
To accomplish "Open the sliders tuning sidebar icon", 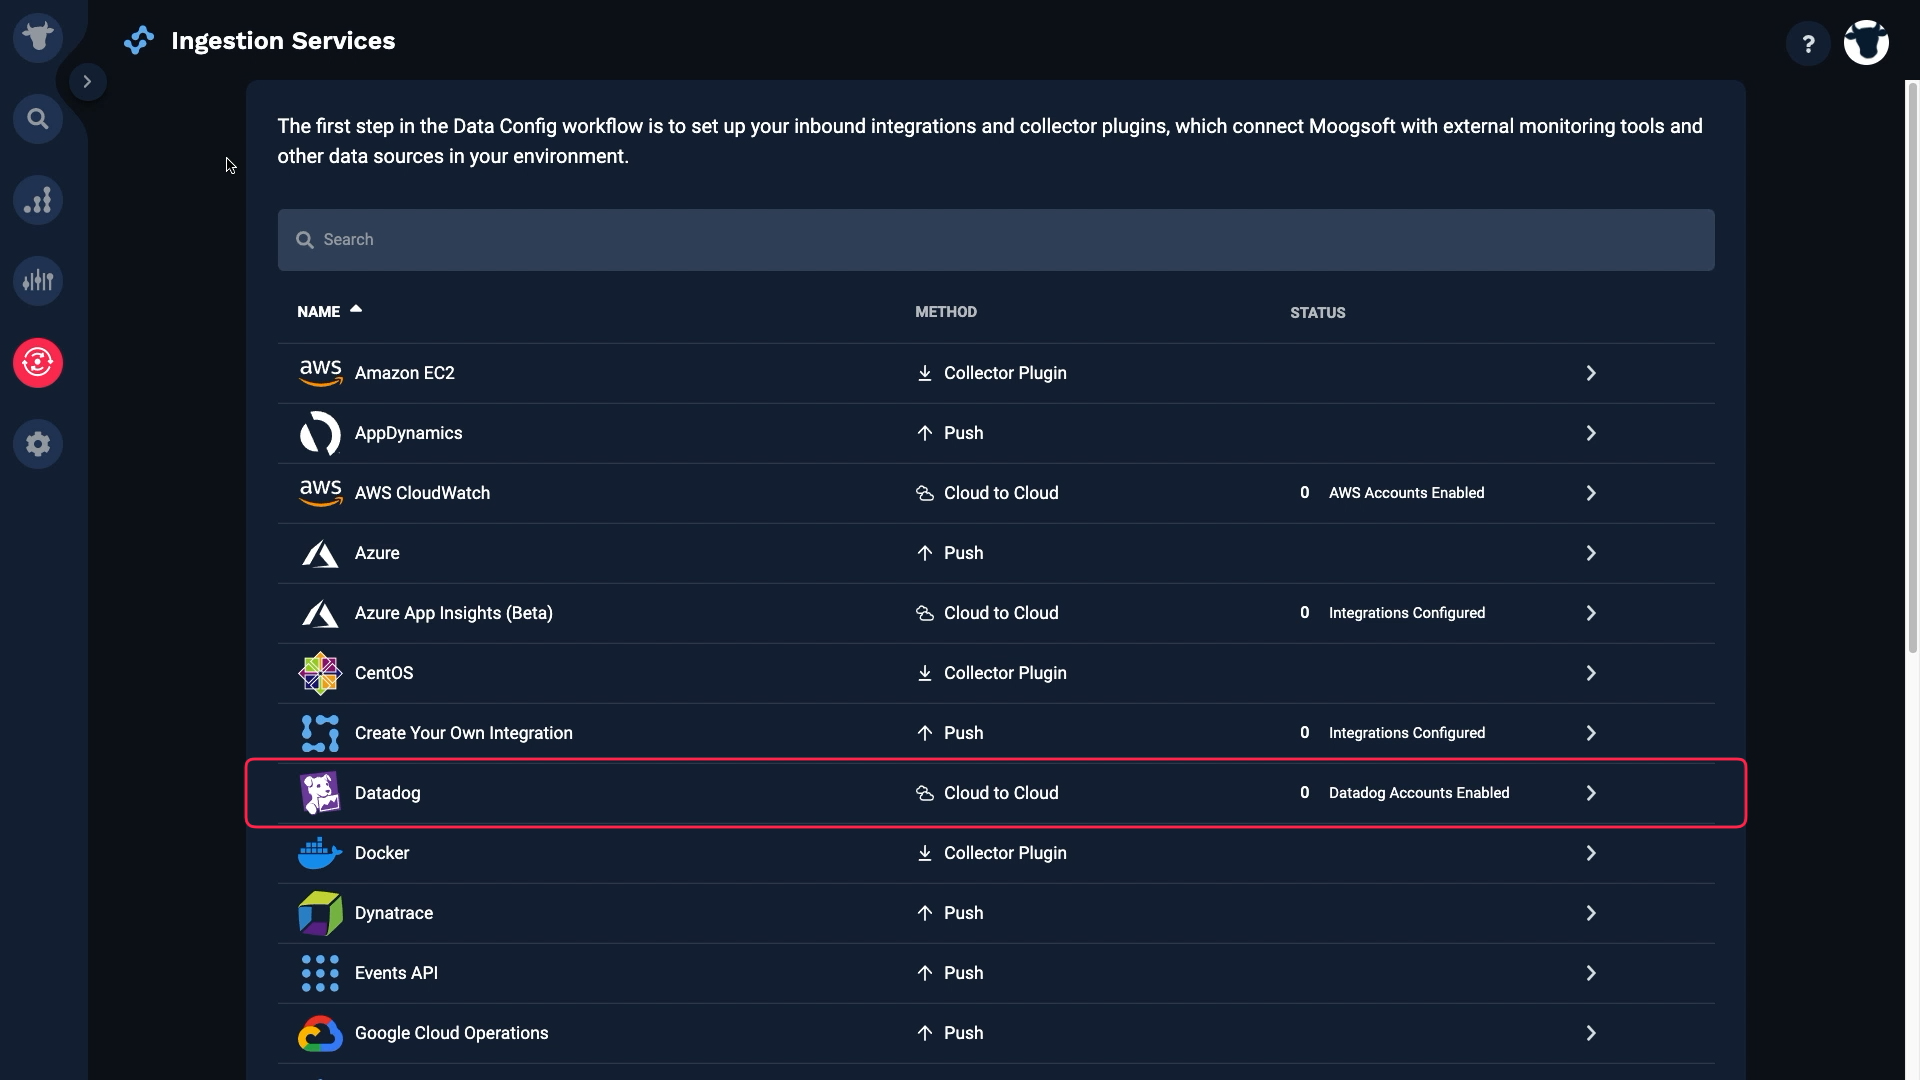I will 38,281.
